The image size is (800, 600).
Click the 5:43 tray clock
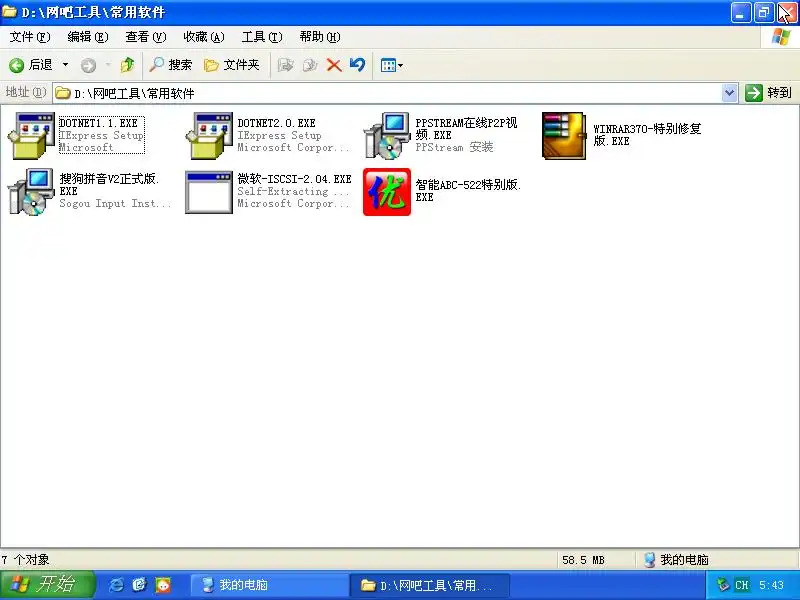[771, 585]
